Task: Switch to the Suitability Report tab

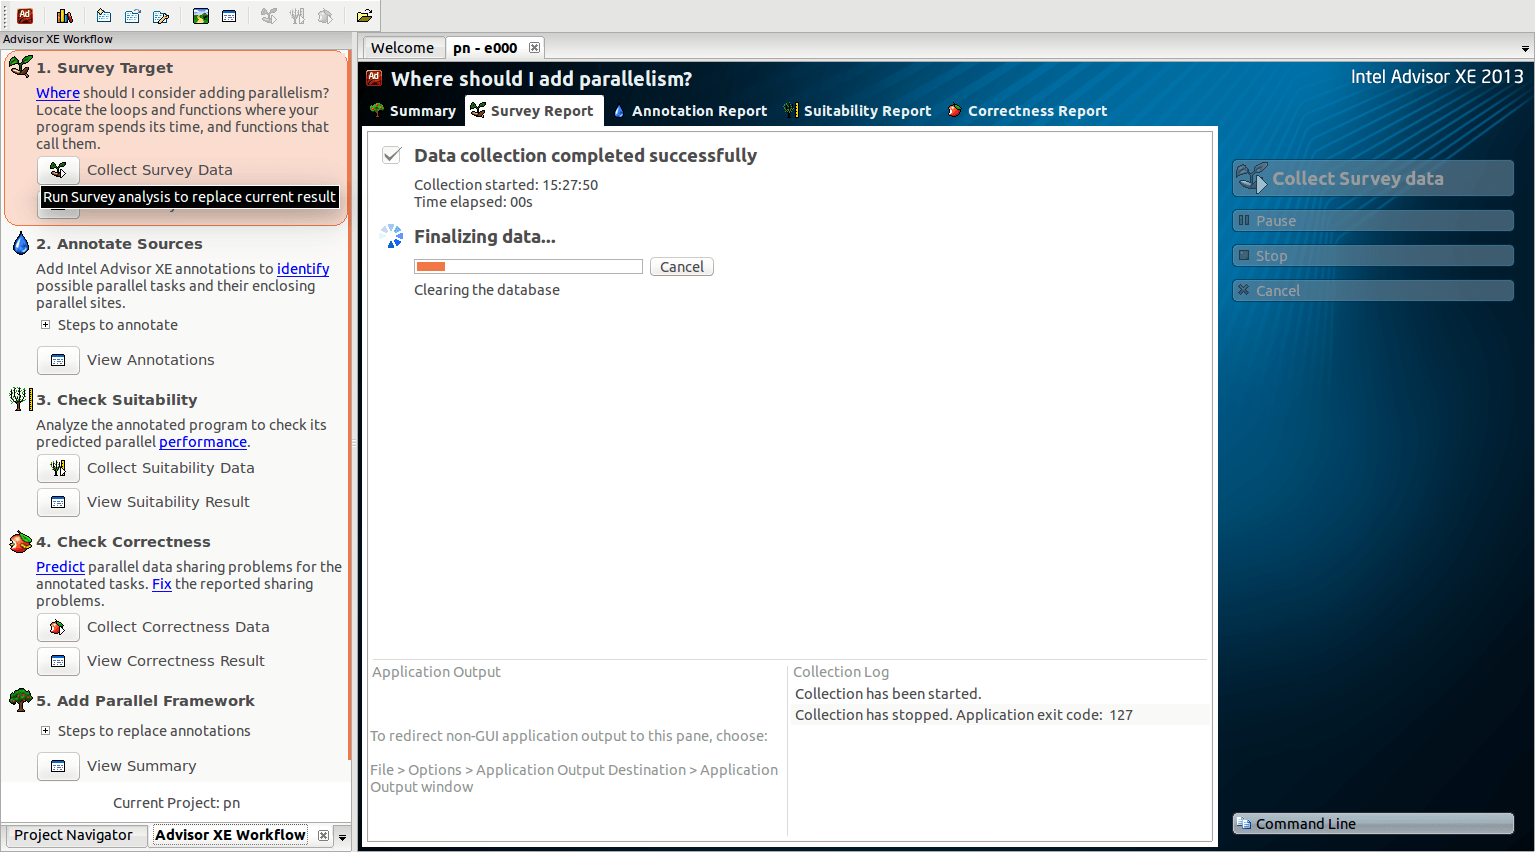Action: point(857,111)
